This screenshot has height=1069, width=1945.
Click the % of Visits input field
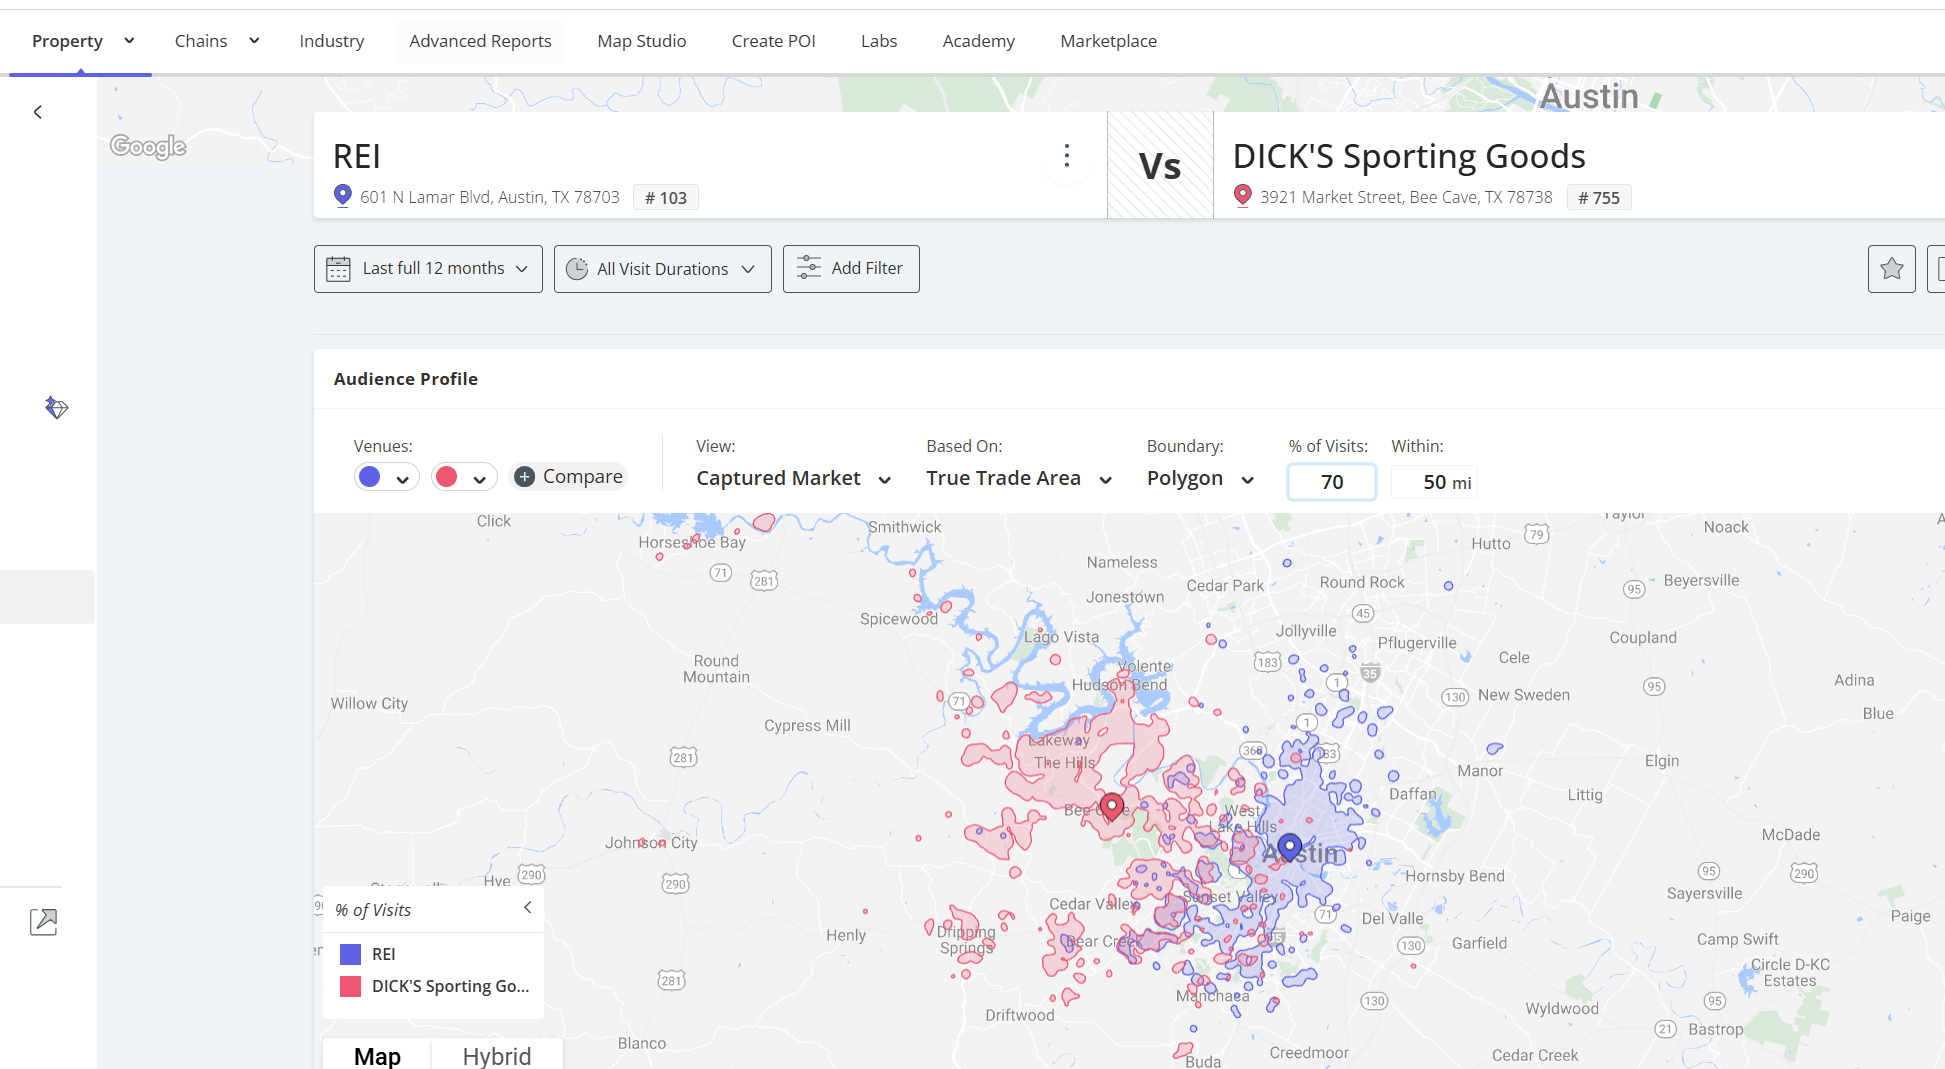[x=1332, y=482]
